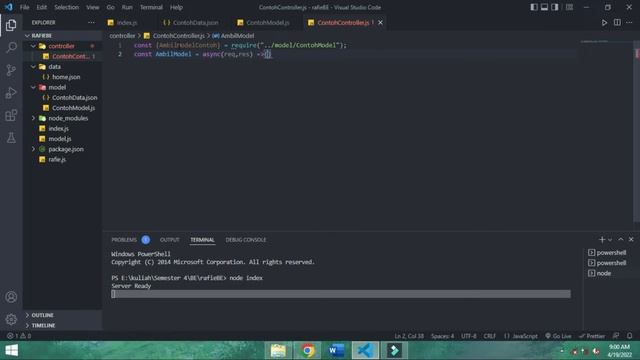Open editor More Actions ellipsis

point(629,22)
